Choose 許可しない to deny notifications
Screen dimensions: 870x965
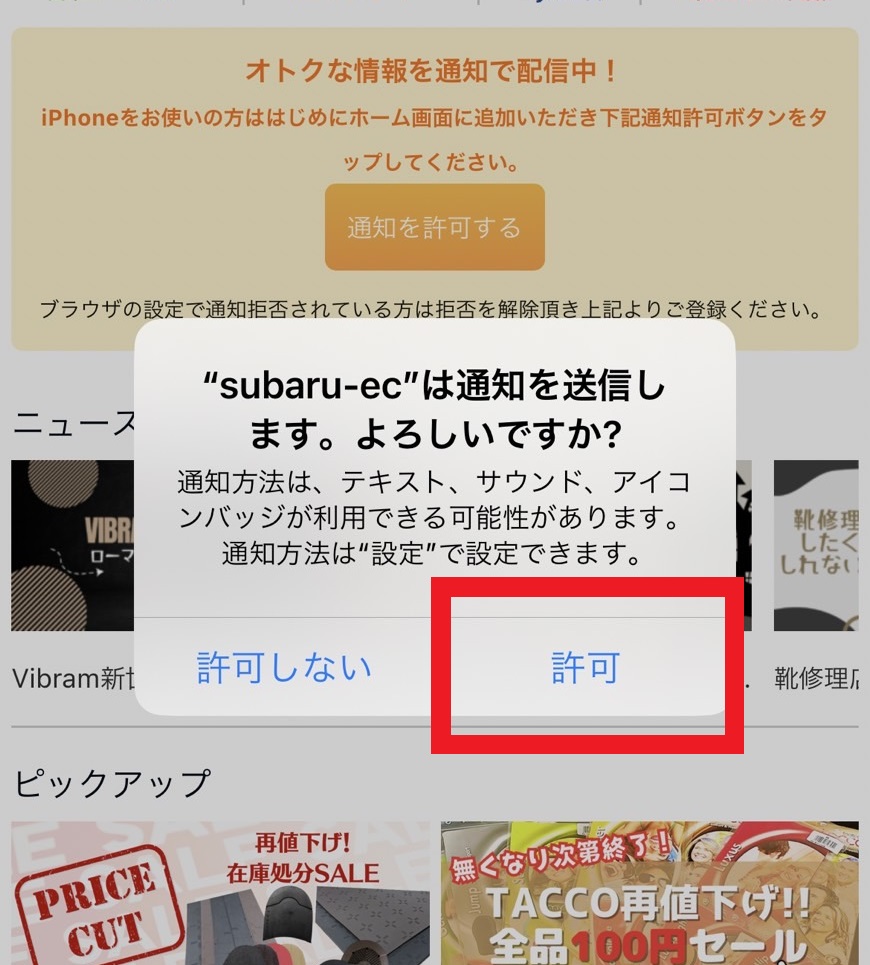284,667
